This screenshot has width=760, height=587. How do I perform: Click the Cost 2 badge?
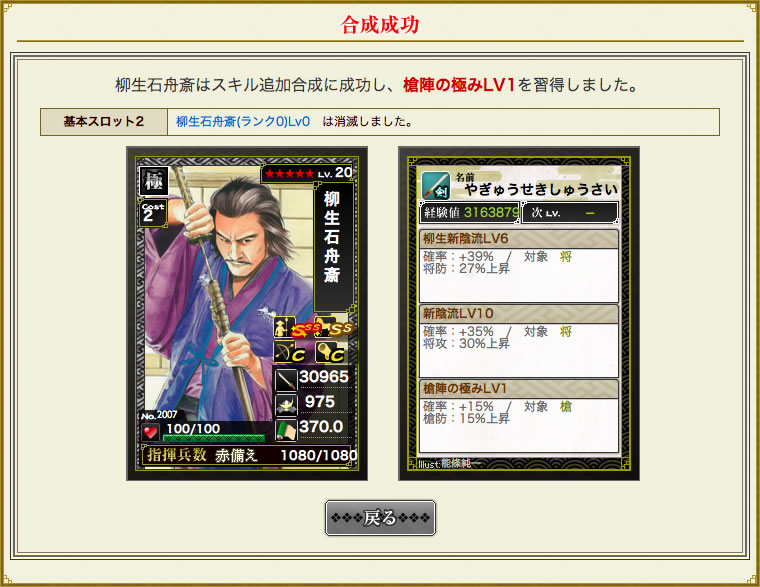[x=153, y=213]
